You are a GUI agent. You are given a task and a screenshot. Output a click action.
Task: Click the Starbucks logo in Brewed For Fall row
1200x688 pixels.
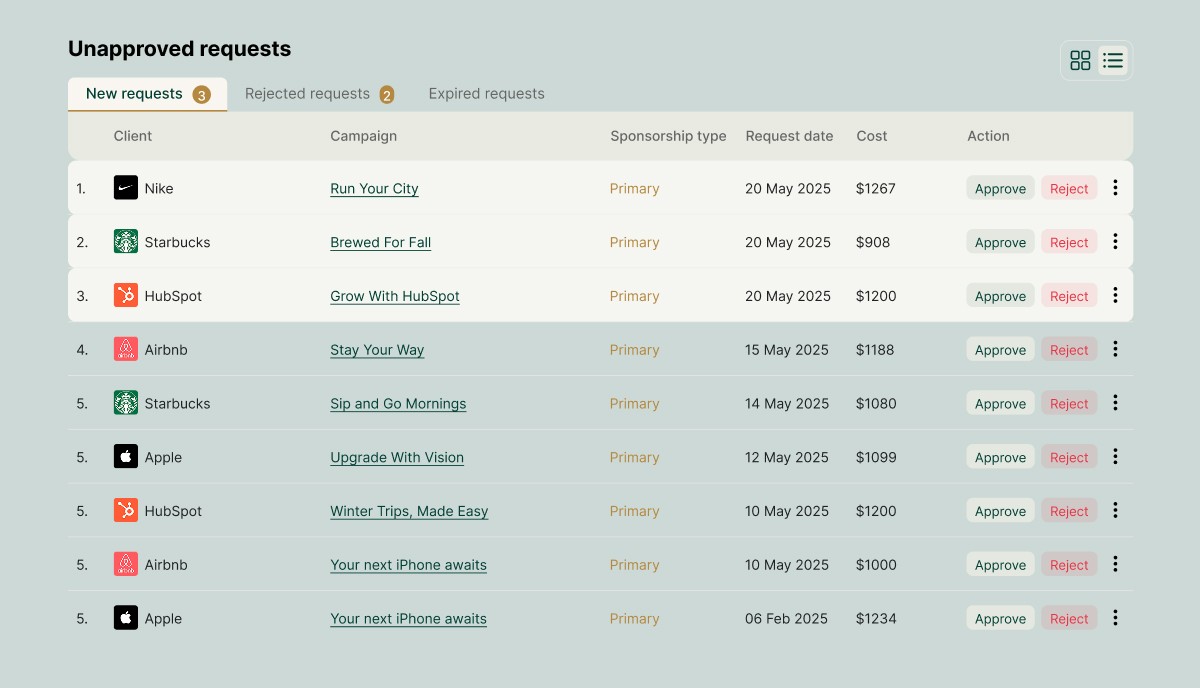pos(125,242)
